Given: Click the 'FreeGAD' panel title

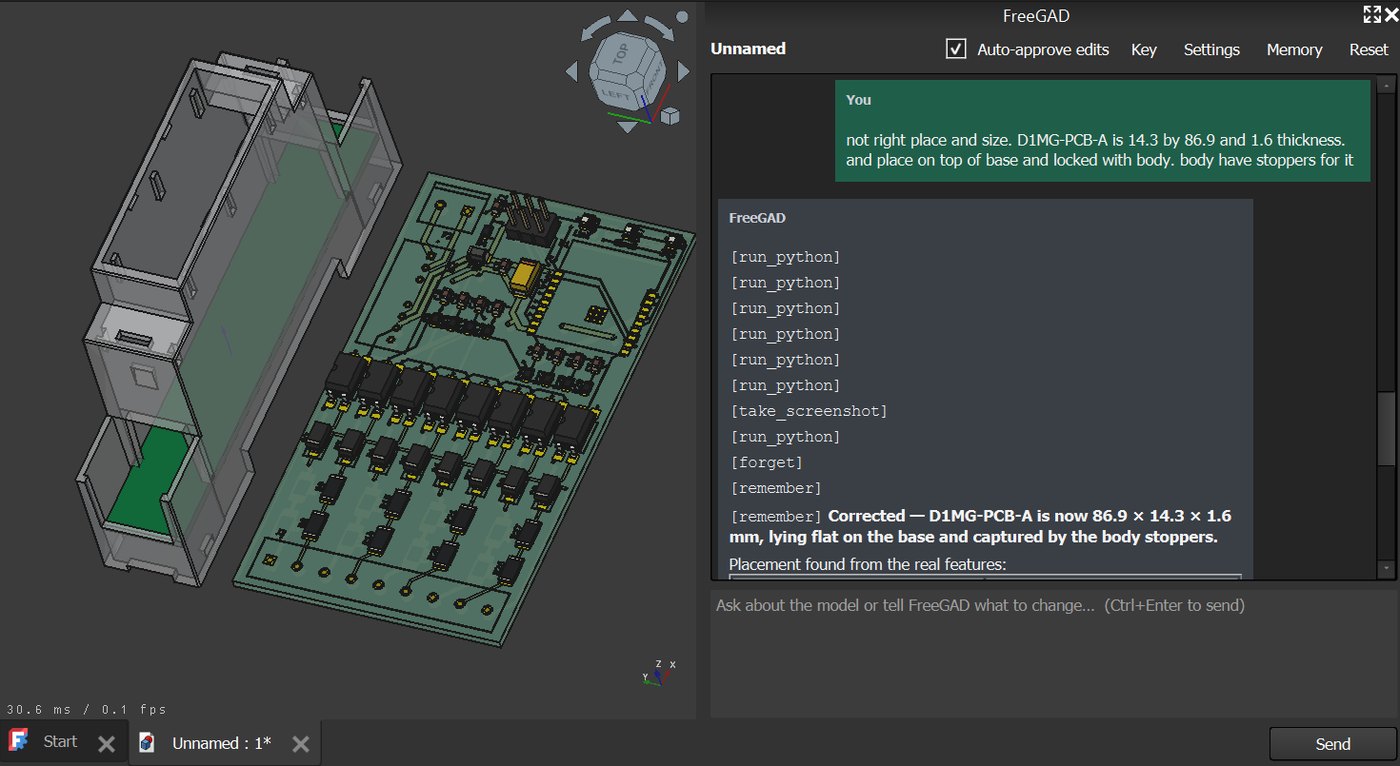Looking at the screenshot, I should pos(1036,15).
